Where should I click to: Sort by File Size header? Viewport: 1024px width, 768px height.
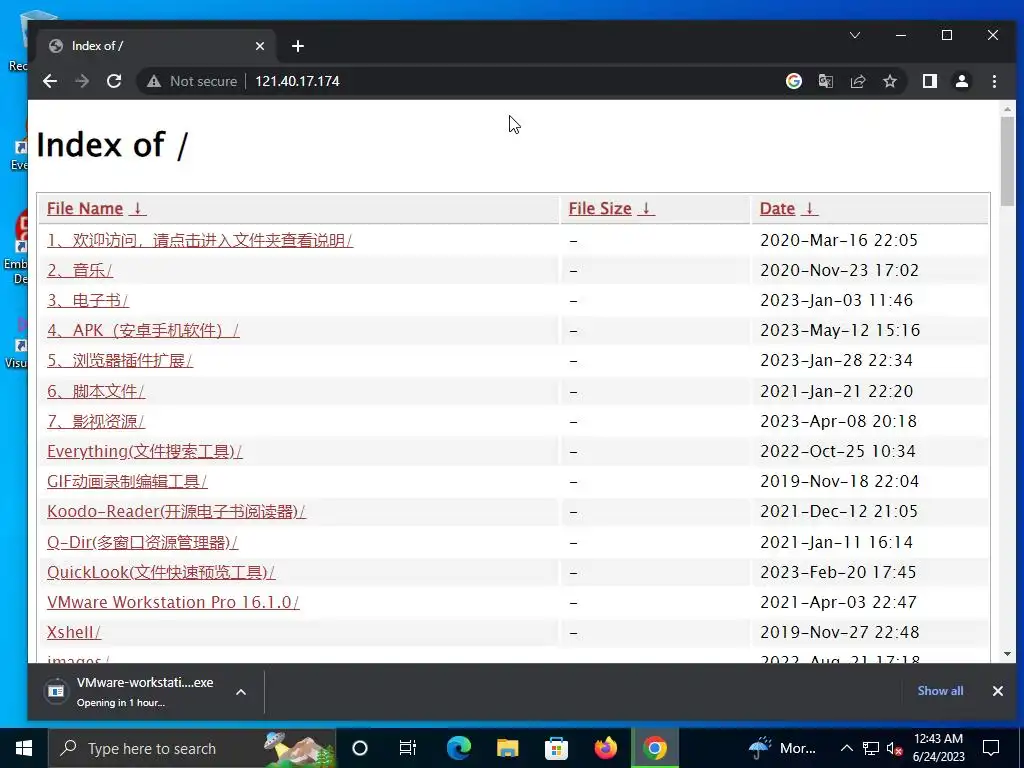coord(600,208)
